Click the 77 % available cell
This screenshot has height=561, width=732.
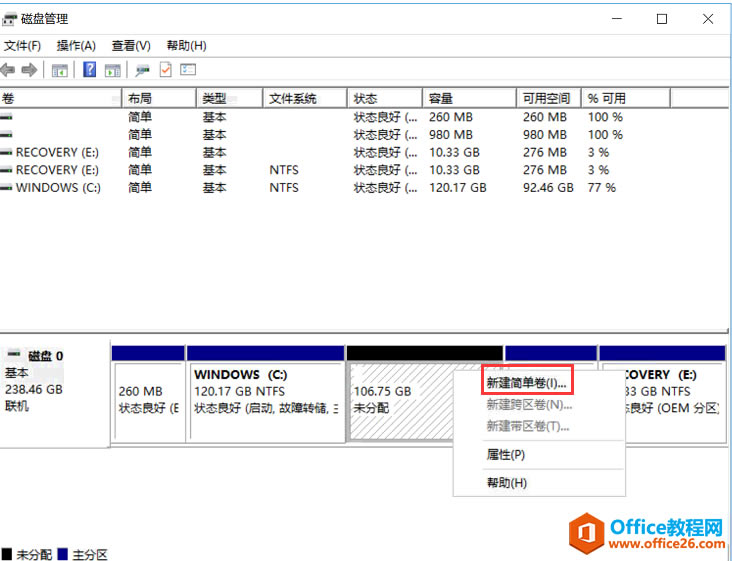(x=601, y=188)
